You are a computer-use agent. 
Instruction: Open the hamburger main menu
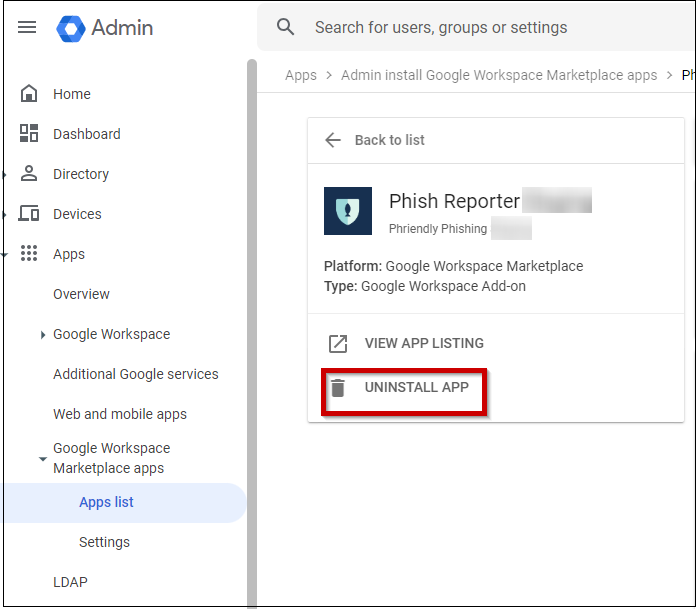tap(27, 27)
